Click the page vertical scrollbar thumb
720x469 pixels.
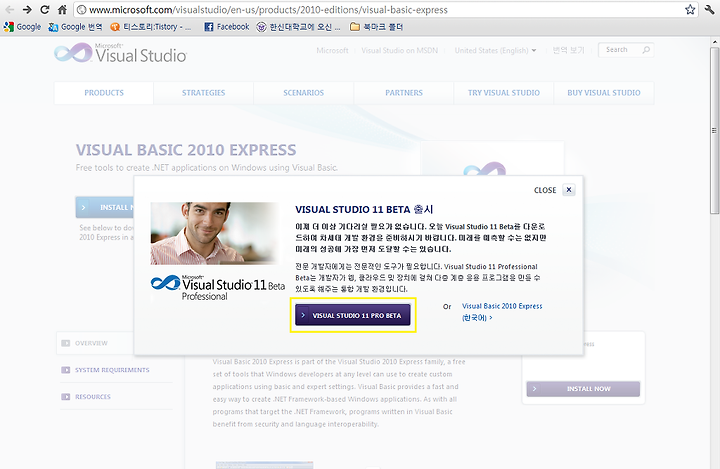pyautogui.click(x=714, y=130)
